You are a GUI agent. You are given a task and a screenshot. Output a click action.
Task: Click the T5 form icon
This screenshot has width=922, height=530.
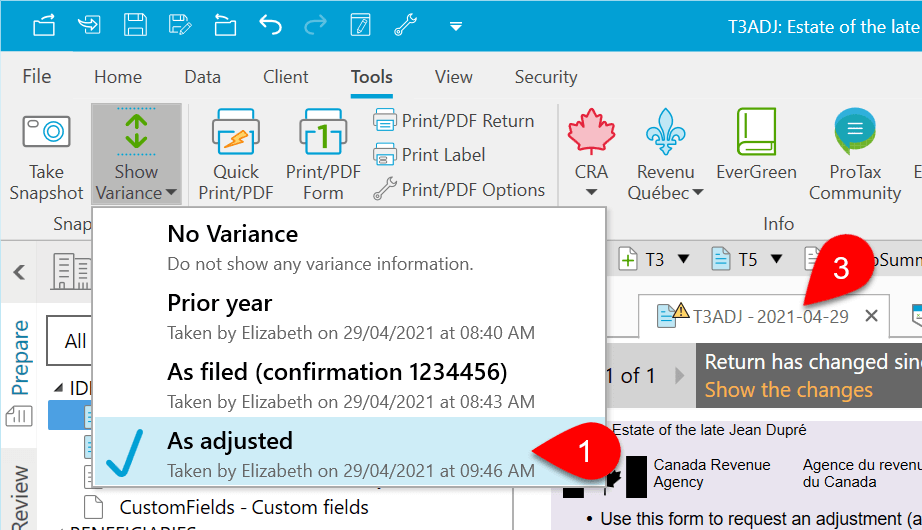(x=720, y=259)
